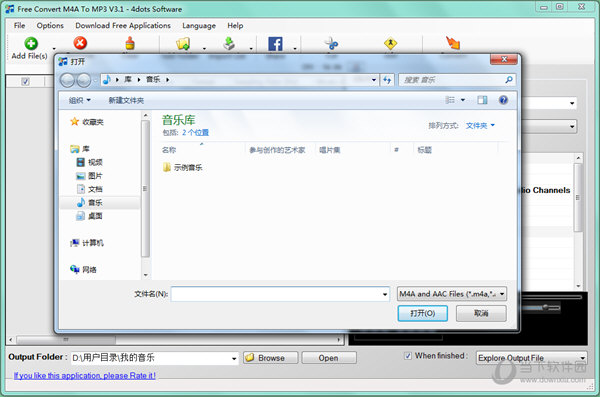
Task: Expand the address bar history dropdown
Action: (374, 80)
